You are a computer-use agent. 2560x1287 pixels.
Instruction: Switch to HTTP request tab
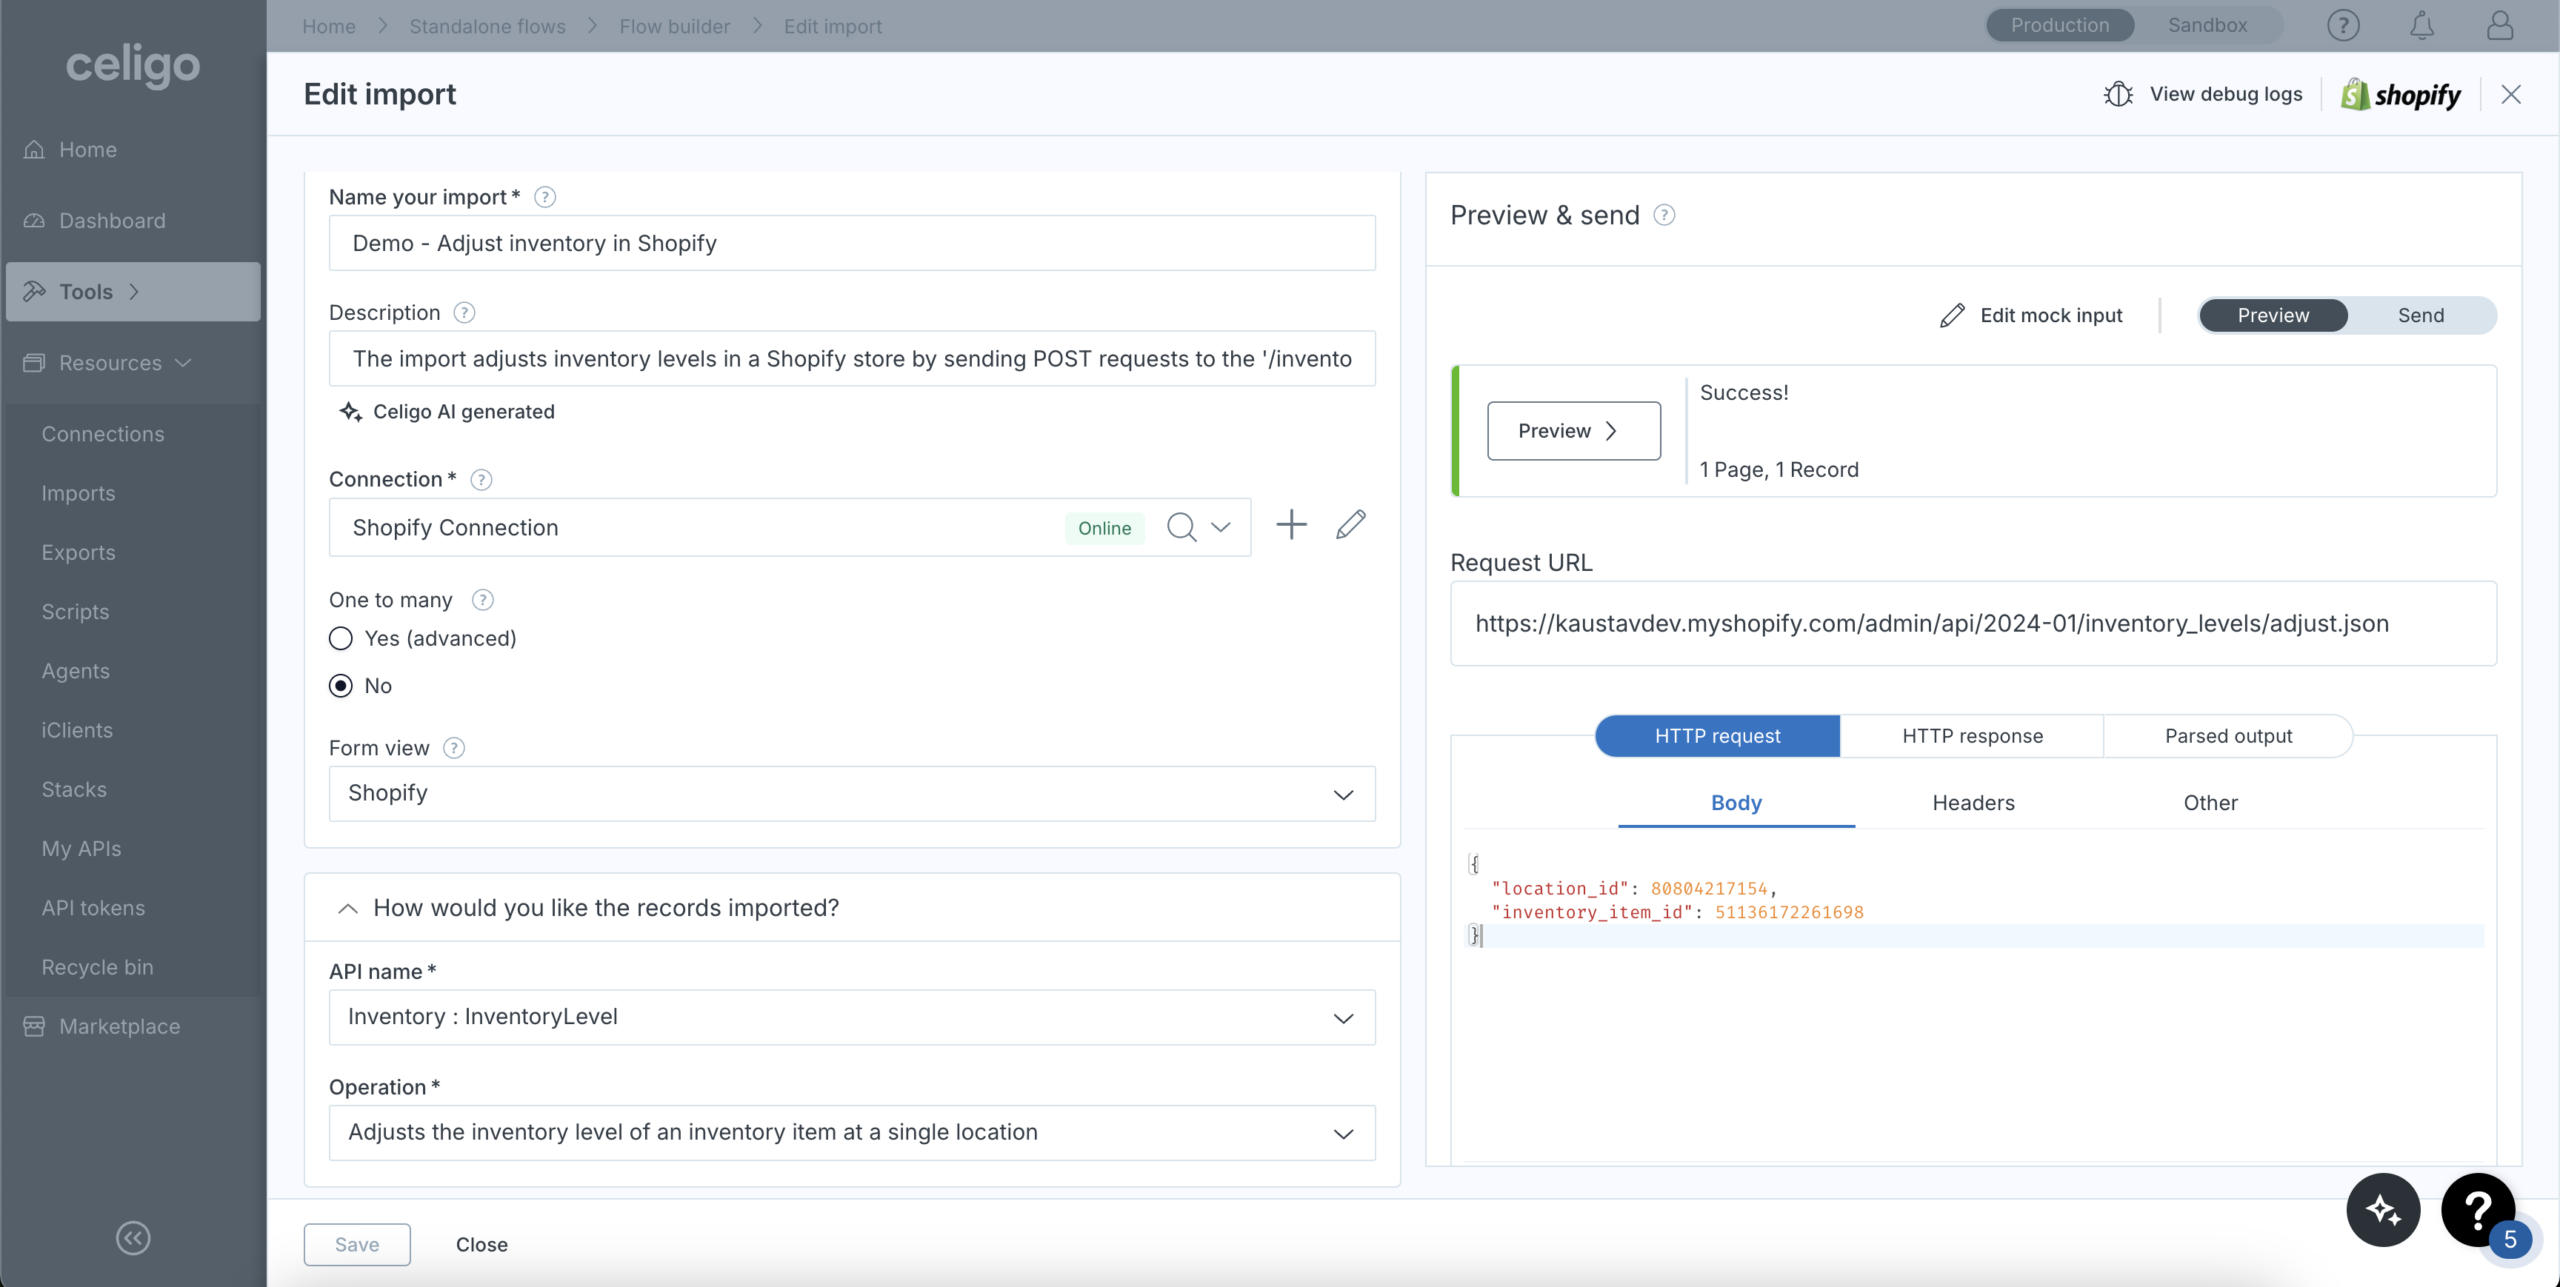click(1717, 736)
